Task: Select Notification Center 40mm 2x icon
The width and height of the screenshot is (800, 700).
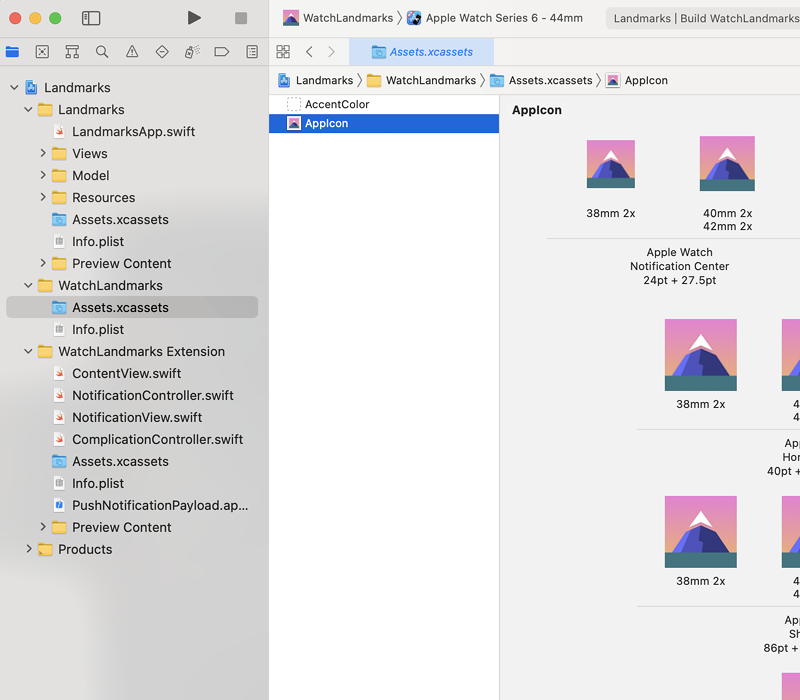Action: click(727, 163)
